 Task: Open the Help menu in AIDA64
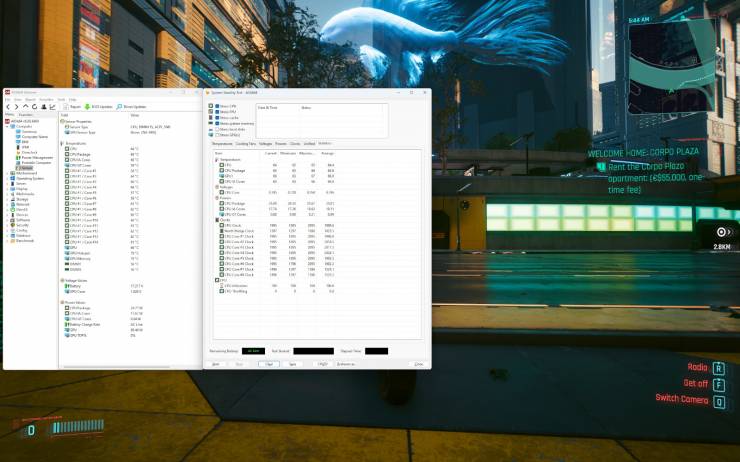pos(73,100)
